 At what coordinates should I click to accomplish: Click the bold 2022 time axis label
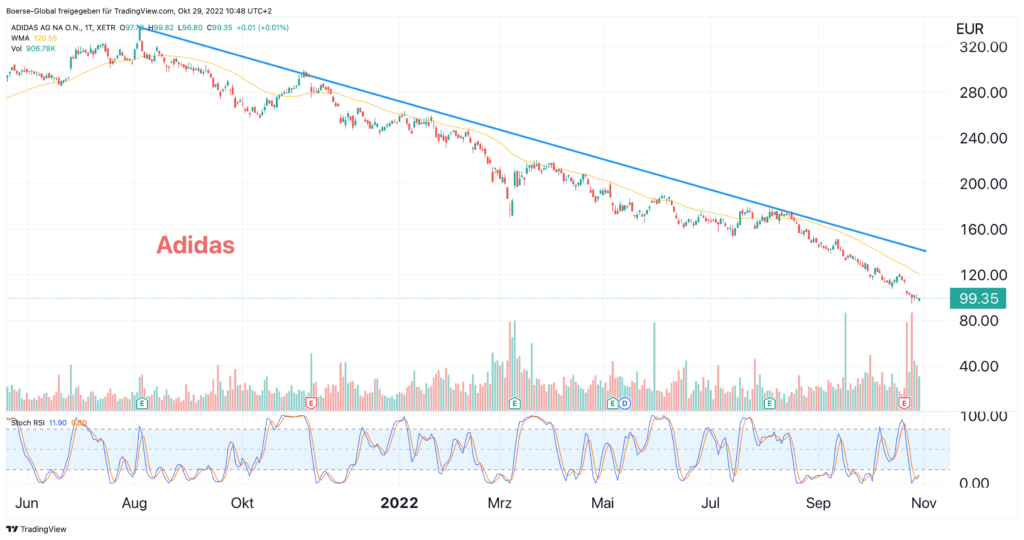click(399, 503)
